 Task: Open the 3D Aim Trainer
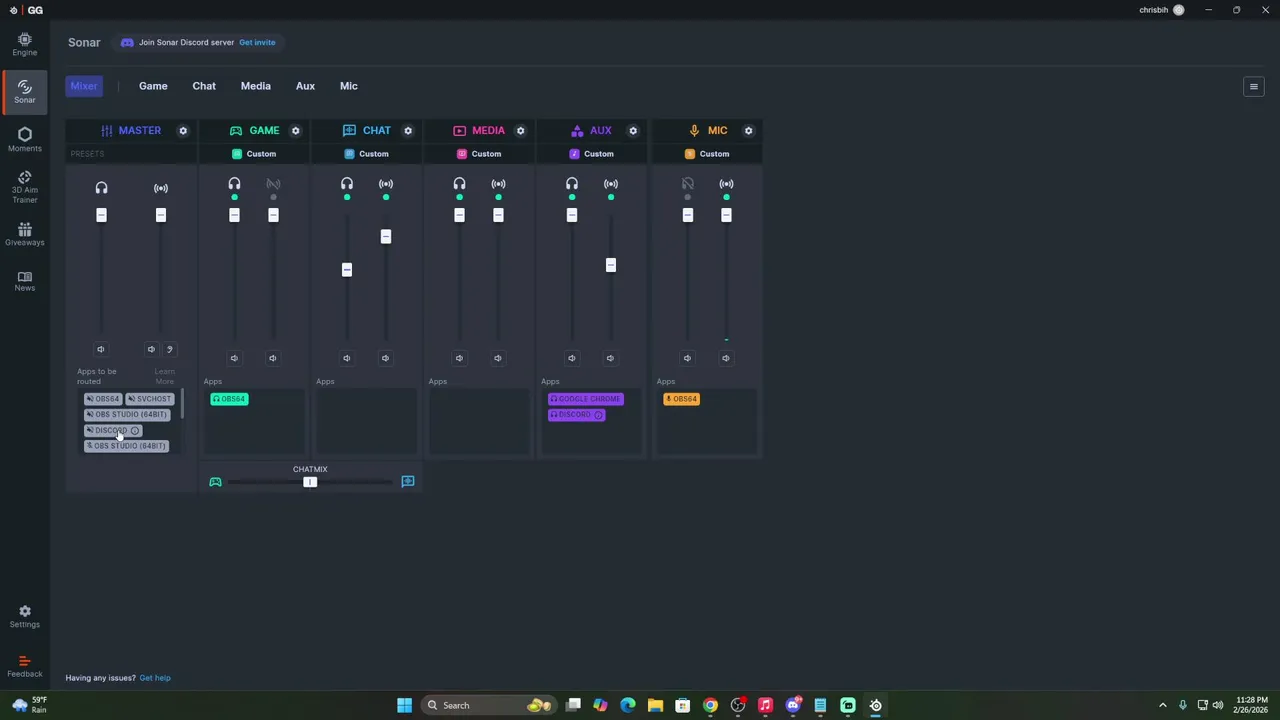click(24, 187)
